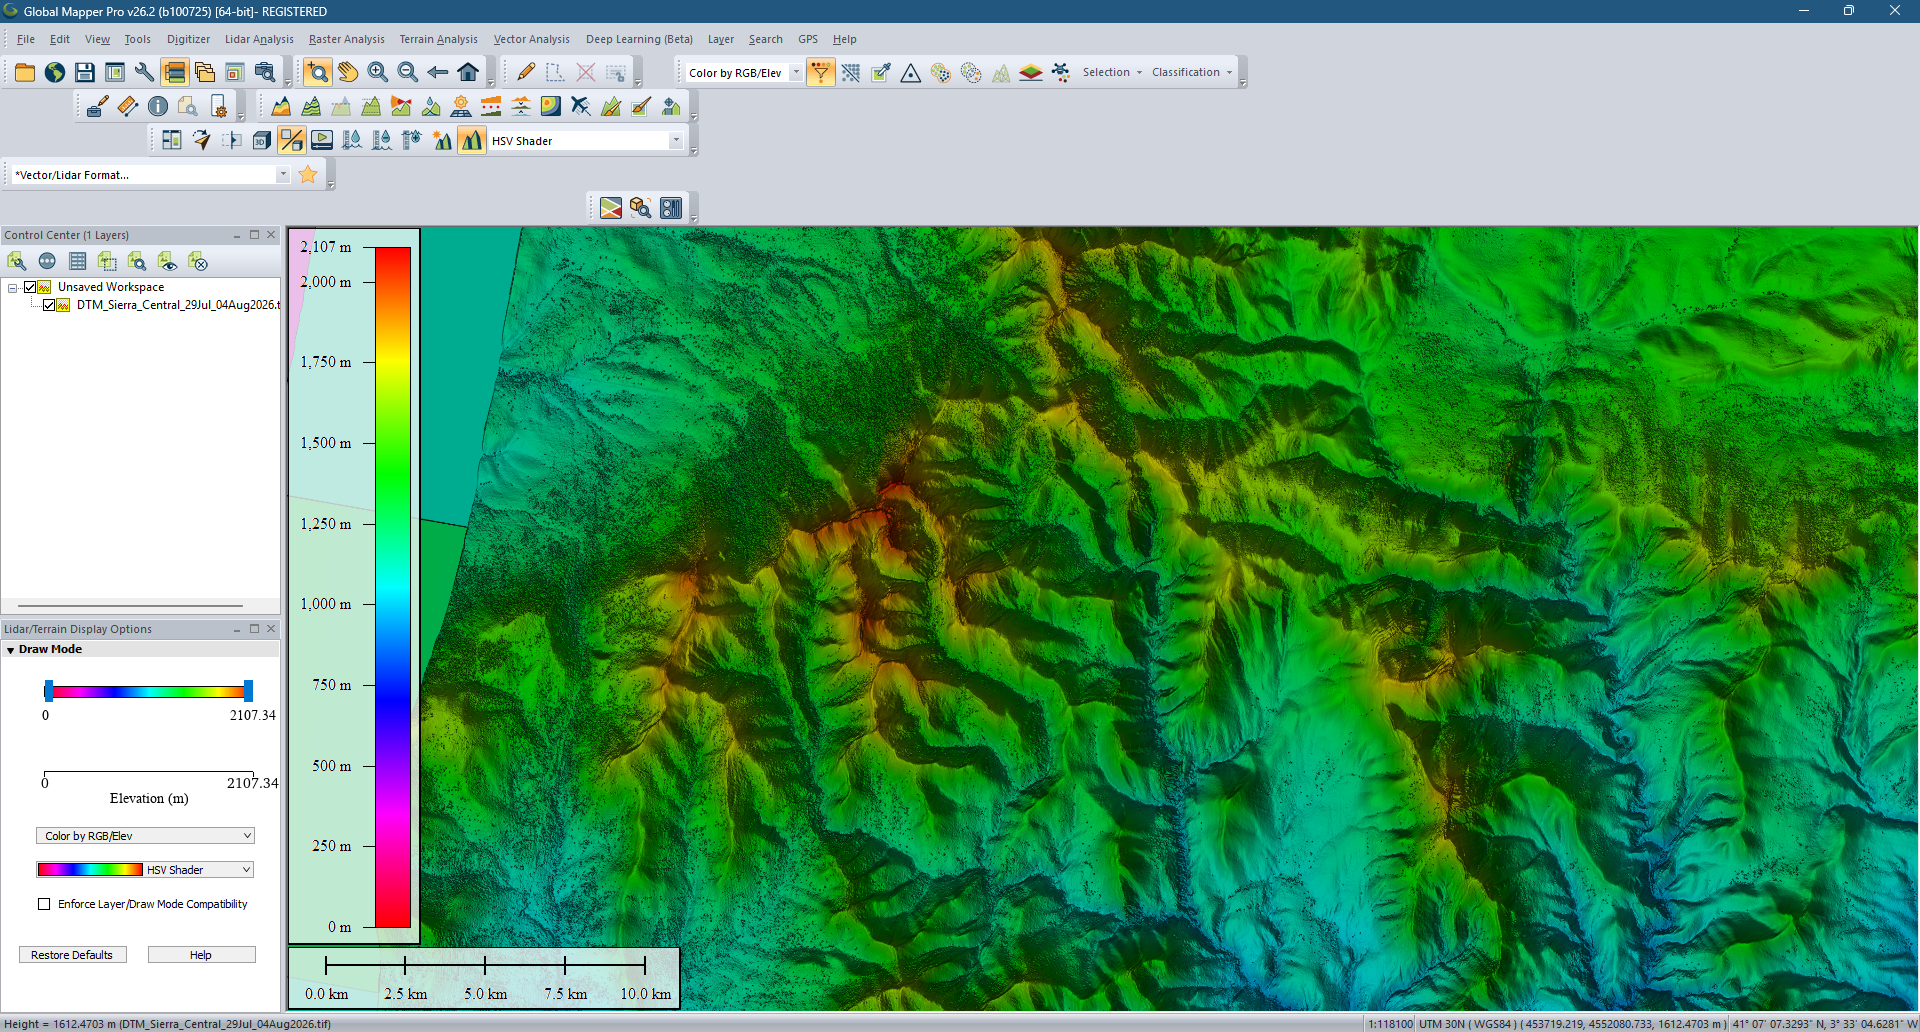
Task: Click the Help button in Display Options
Action: (201, 955)
